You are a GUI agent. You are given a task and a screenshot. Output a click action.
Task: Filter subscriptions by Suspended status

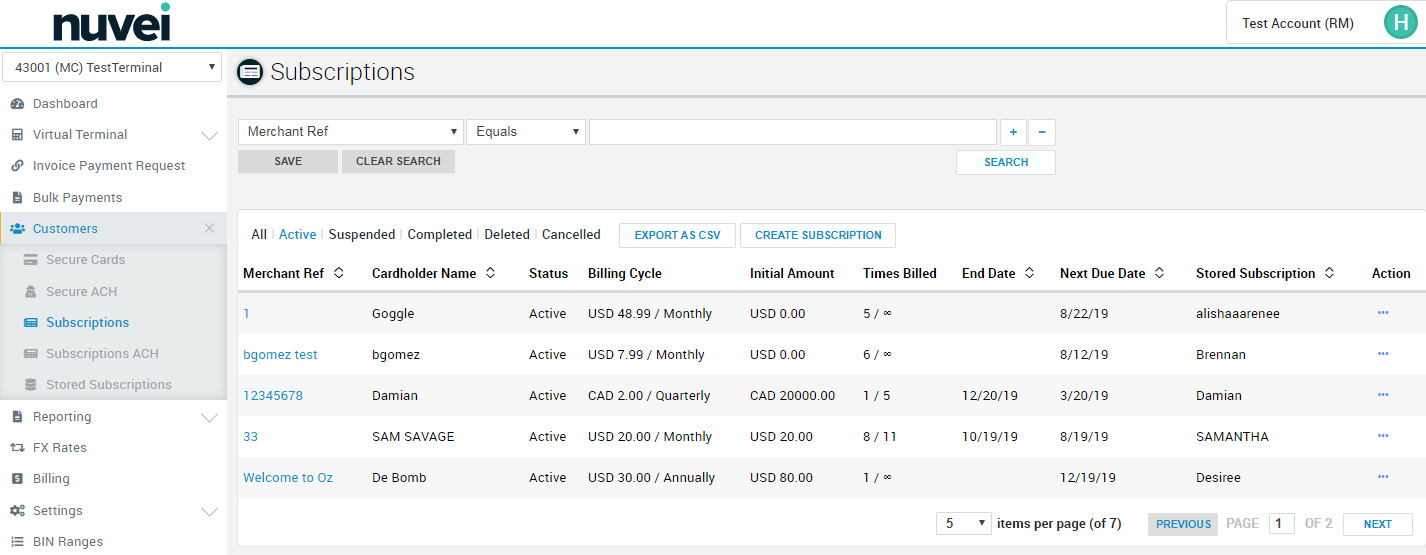click(361, 235)
